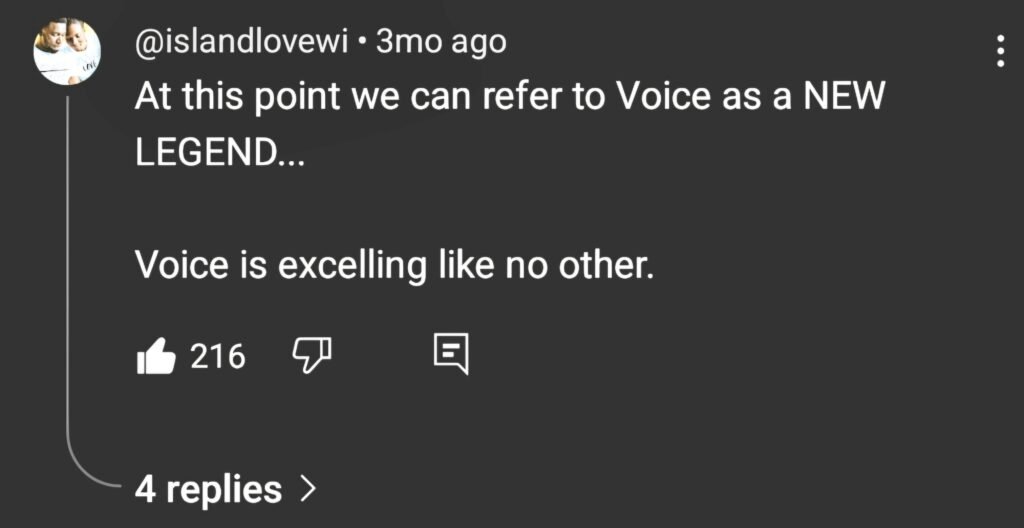The height and width of the screenshot is (528, 1024).
Task: Visit the @islandlovewi channel handle
Action: 241,41
